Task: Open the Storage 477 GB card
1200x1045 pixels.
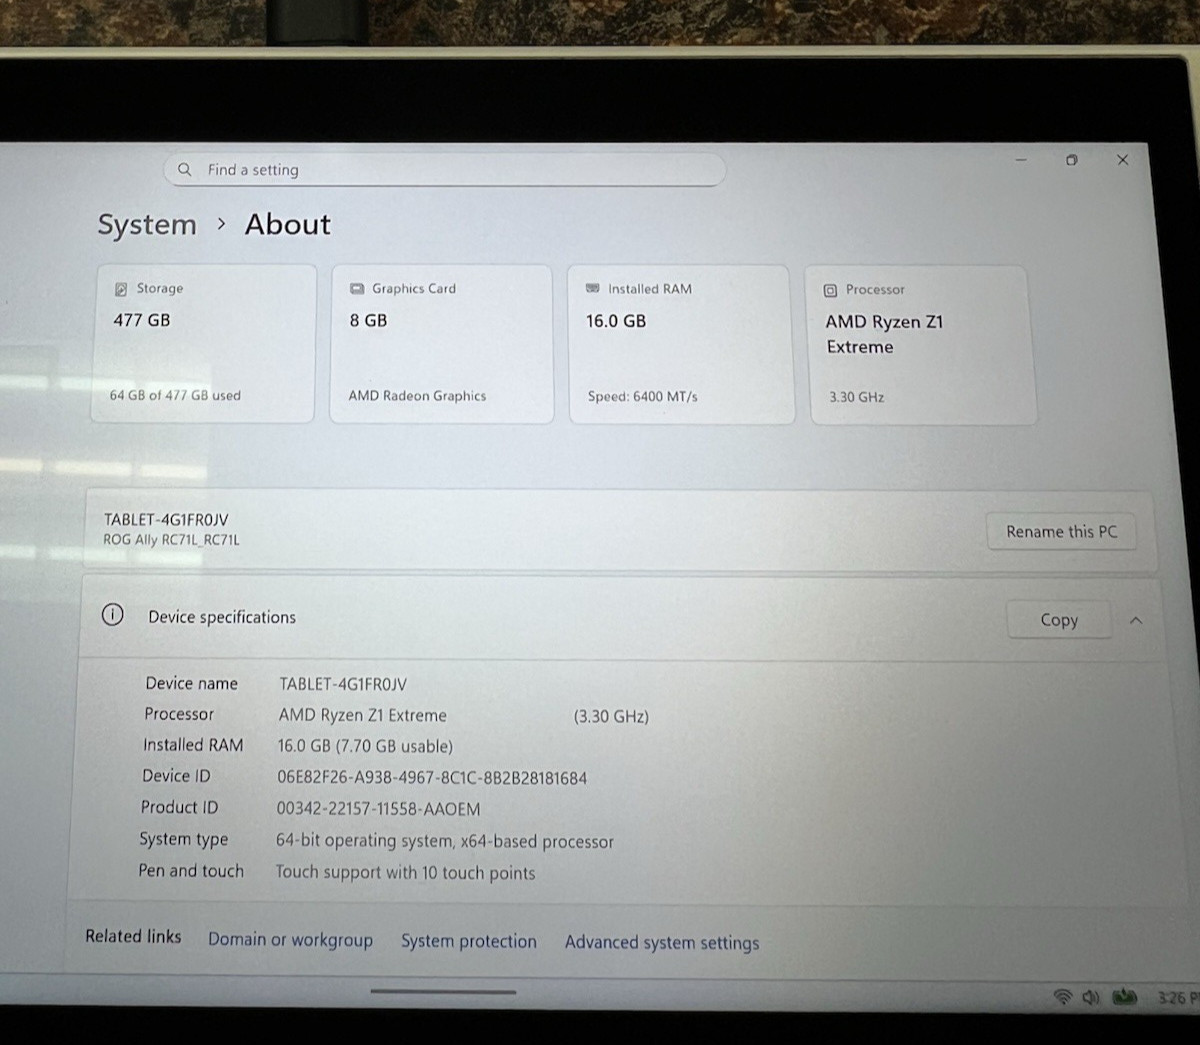Action: [204, 343]
